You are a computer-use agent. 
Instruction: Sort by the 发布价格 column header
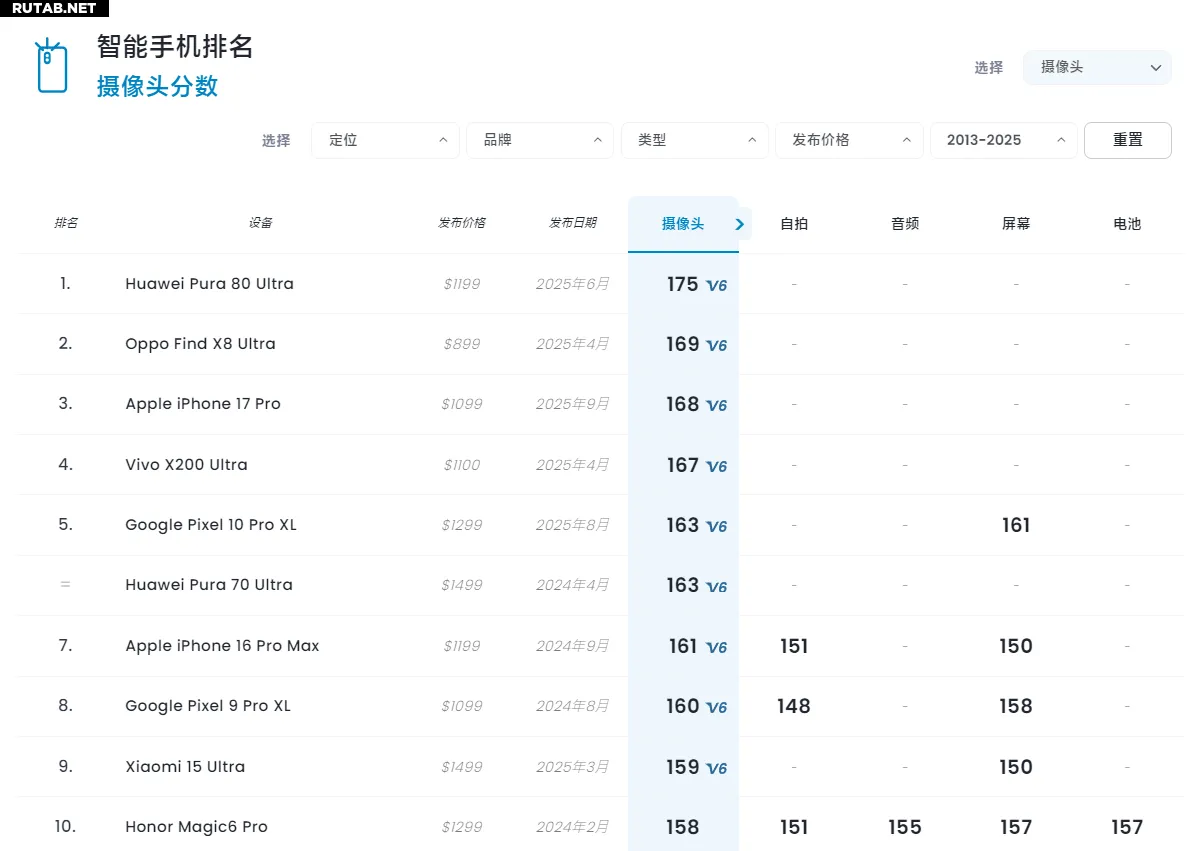tap(461, 223)
